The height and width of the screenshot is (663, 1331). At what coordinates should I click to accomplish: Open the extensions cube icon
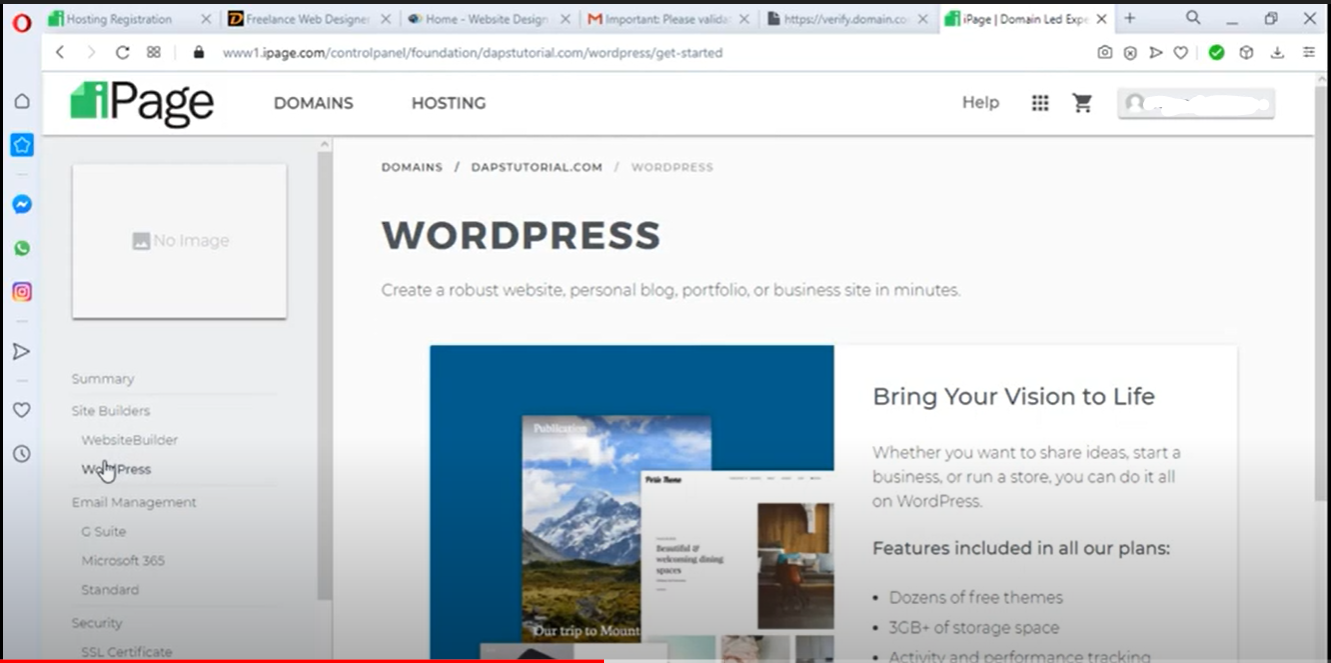1246,52
